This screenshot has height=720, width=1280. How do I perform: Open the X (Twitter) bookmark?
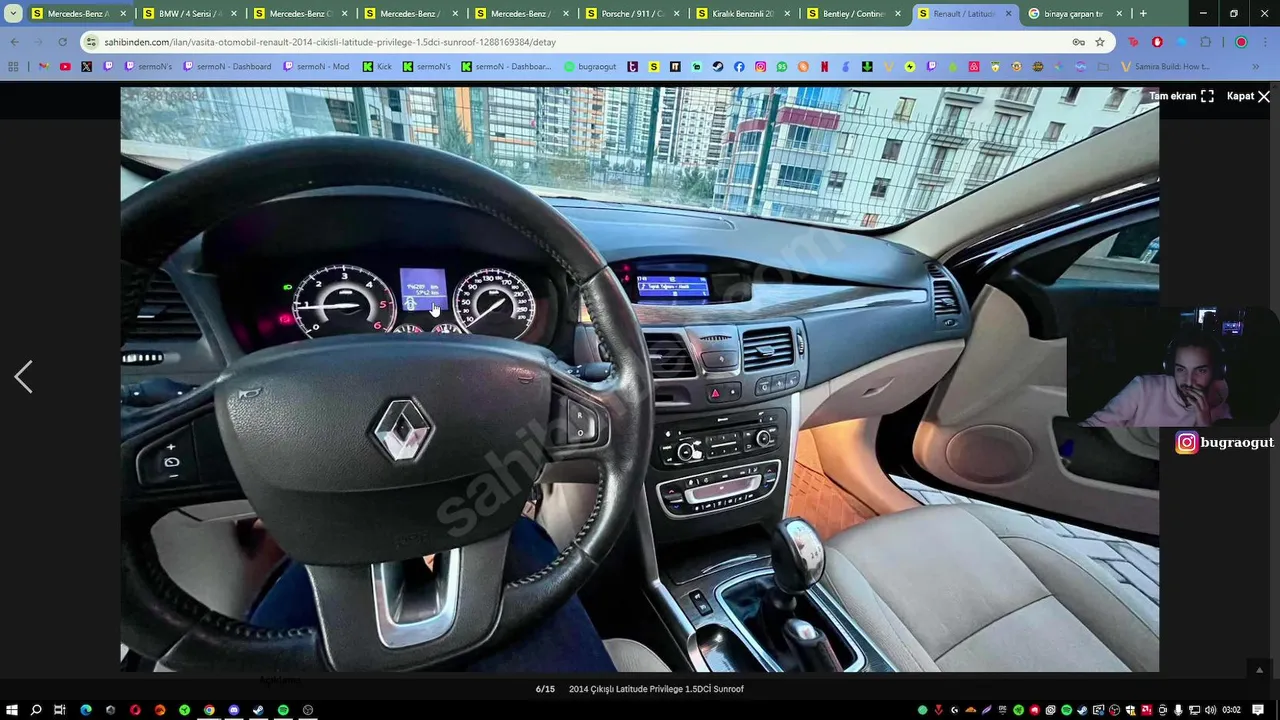click(86, 67)
